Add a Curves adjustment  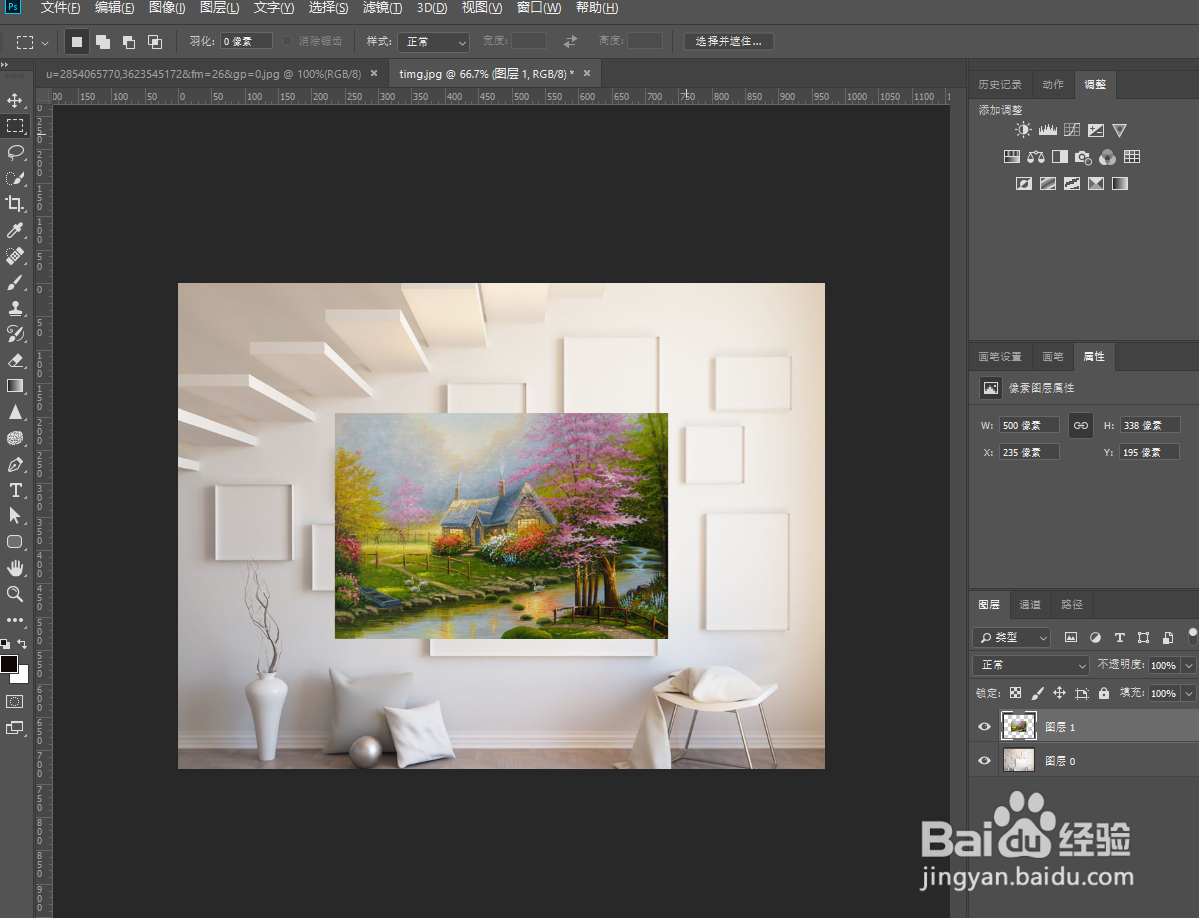click(1072, 130)
